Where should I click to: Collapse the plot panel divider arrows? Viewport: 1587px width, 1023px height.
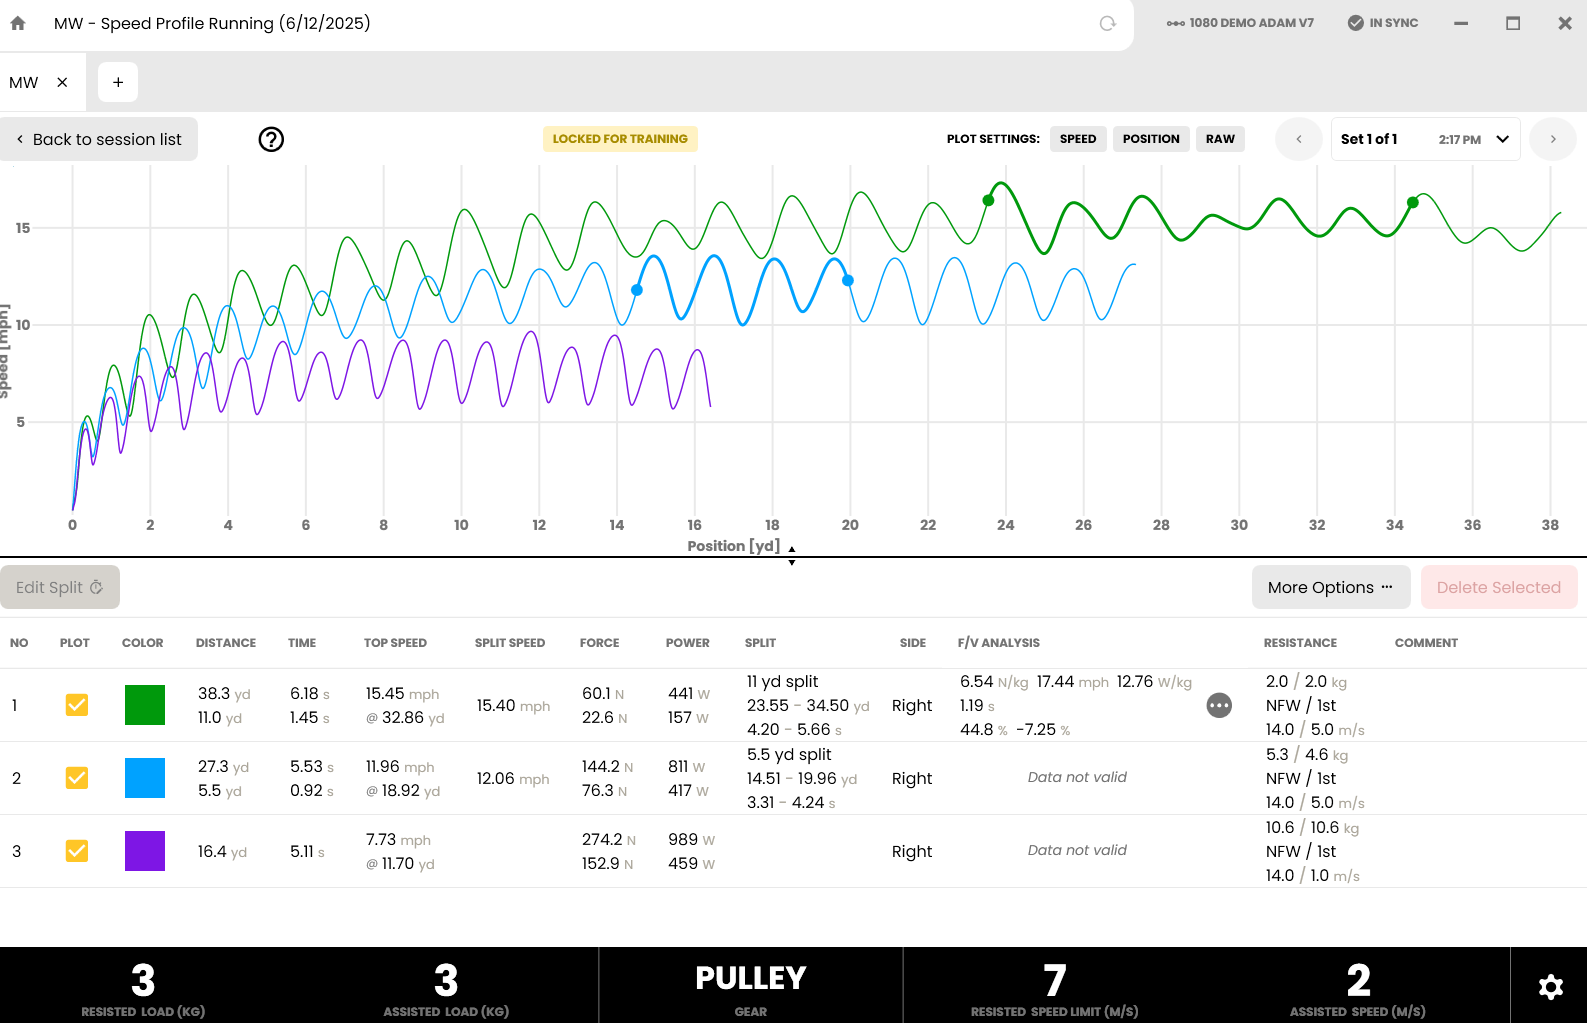point(792,556)
